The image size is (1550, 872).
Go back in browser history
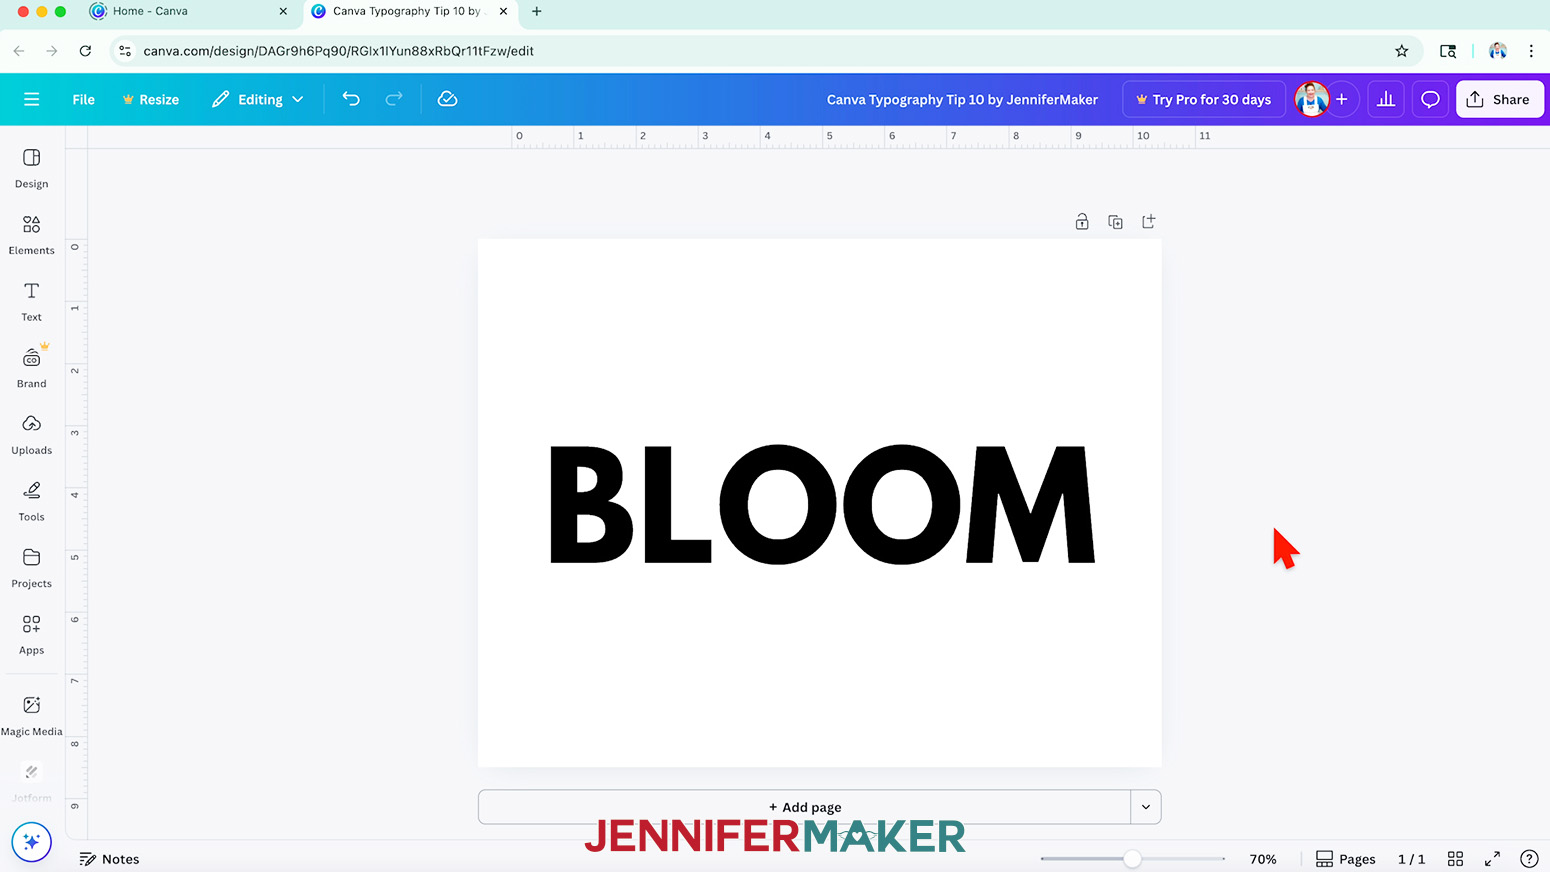(19, 51)
